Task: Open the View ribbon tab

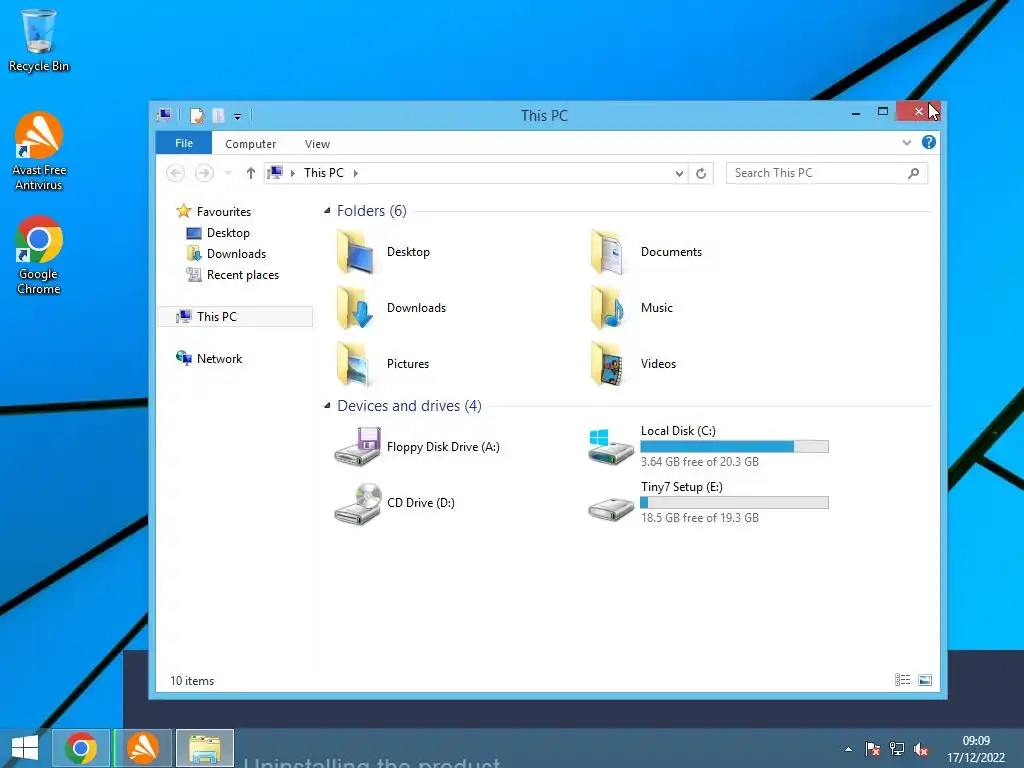Action: pyautogui.click(x=317, y=144)
